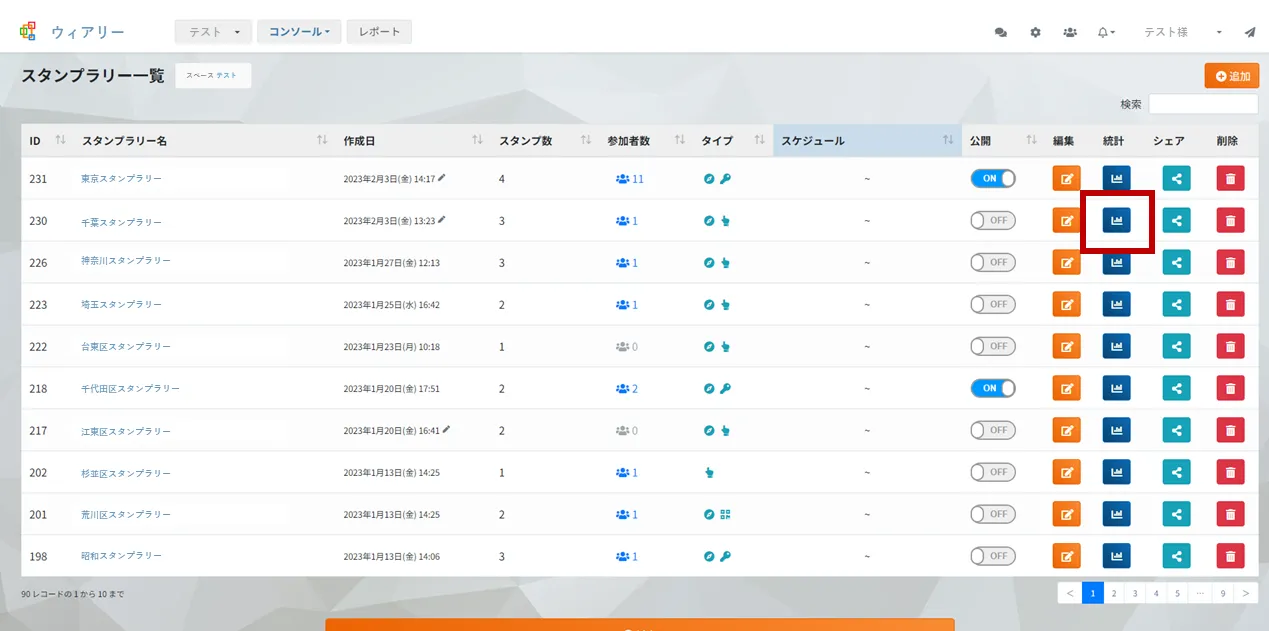Delete 江東区スタンプラリー row
The image size is (1269, 631).
click(1231, 431)
